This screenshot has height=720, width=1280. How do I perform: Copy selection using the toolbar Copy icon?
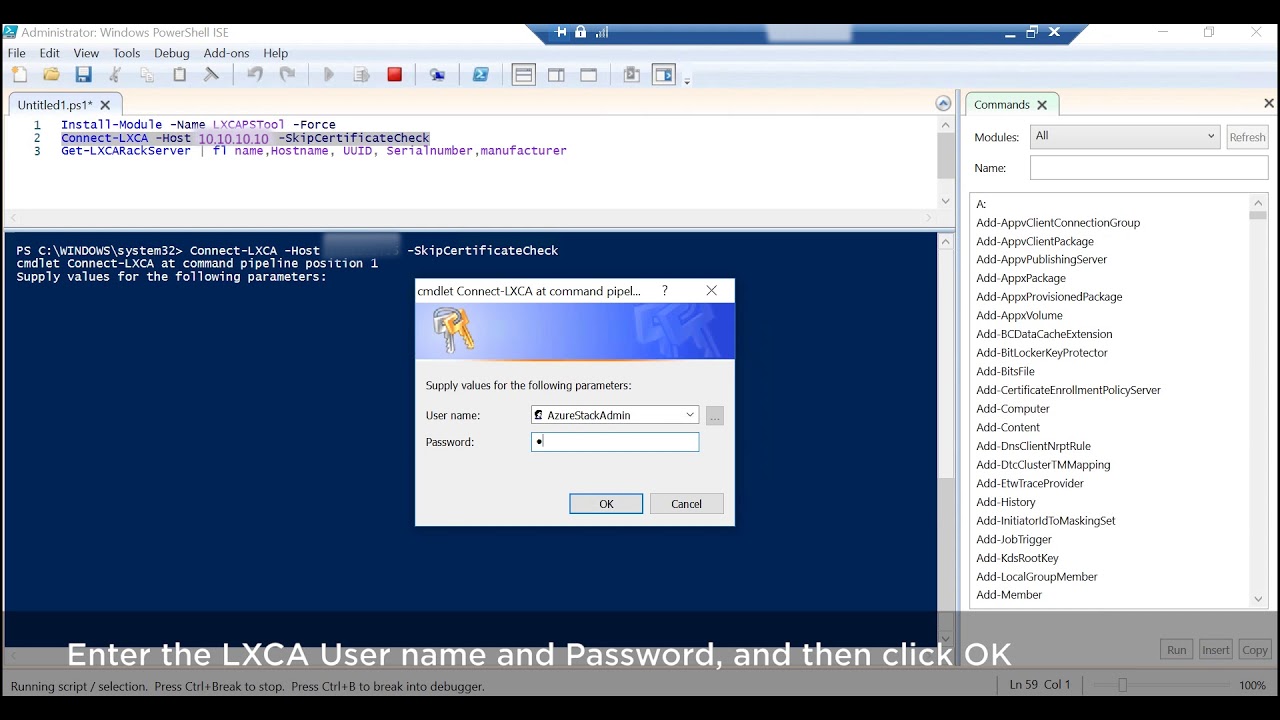pyautogui.click(x=147, y=75)
